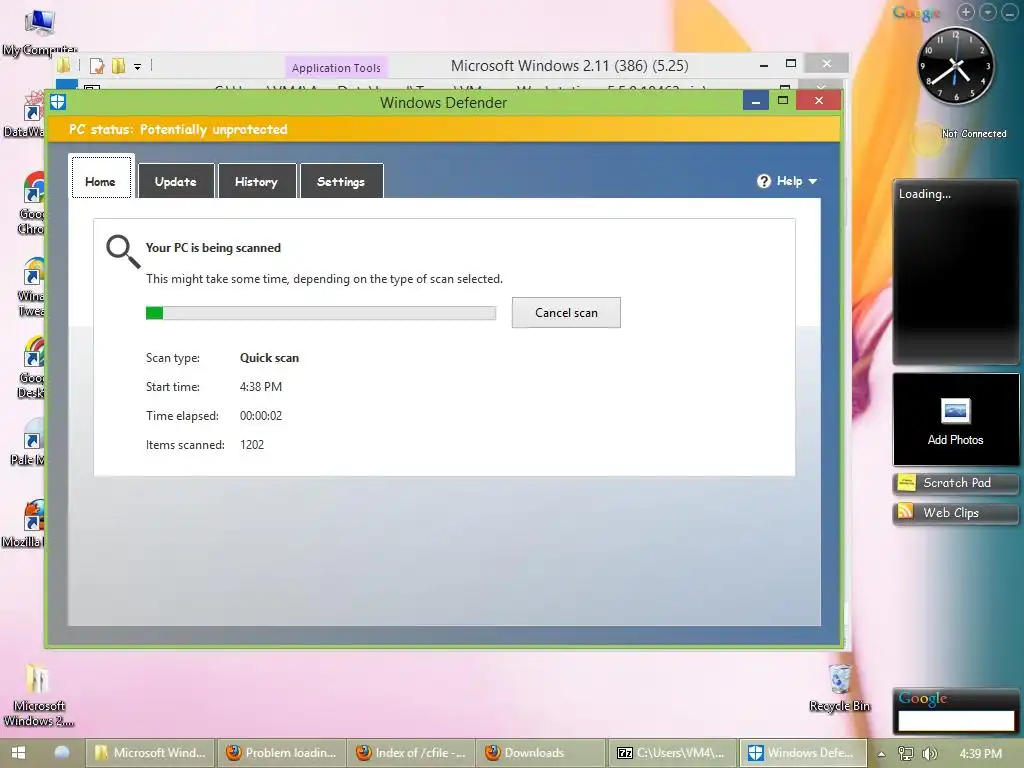Open the Settings tab
This screenshot has width=1024, height=768.
point(341,181)
